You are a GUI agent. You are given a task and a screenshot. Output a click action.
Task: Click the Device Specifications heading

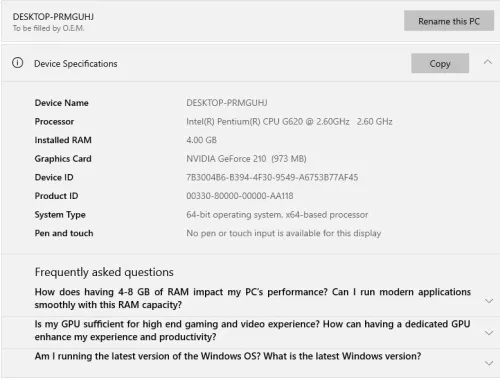76,64
